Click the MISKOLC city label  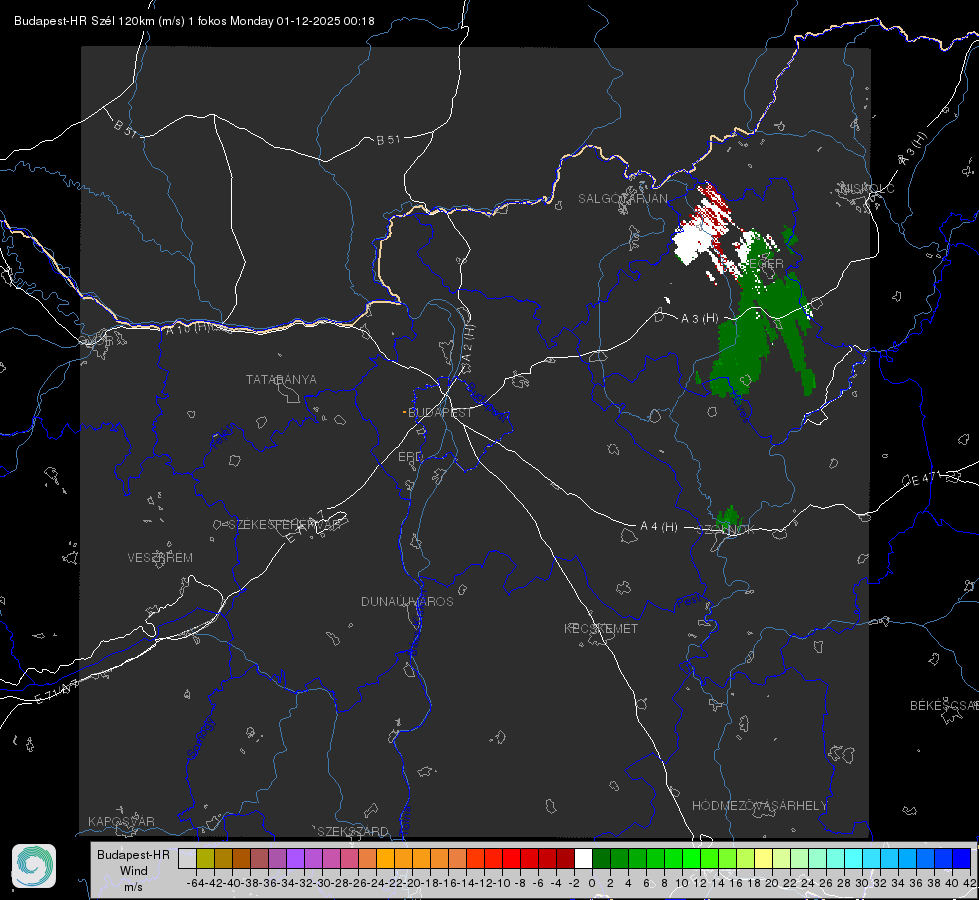tap(868, 188)
